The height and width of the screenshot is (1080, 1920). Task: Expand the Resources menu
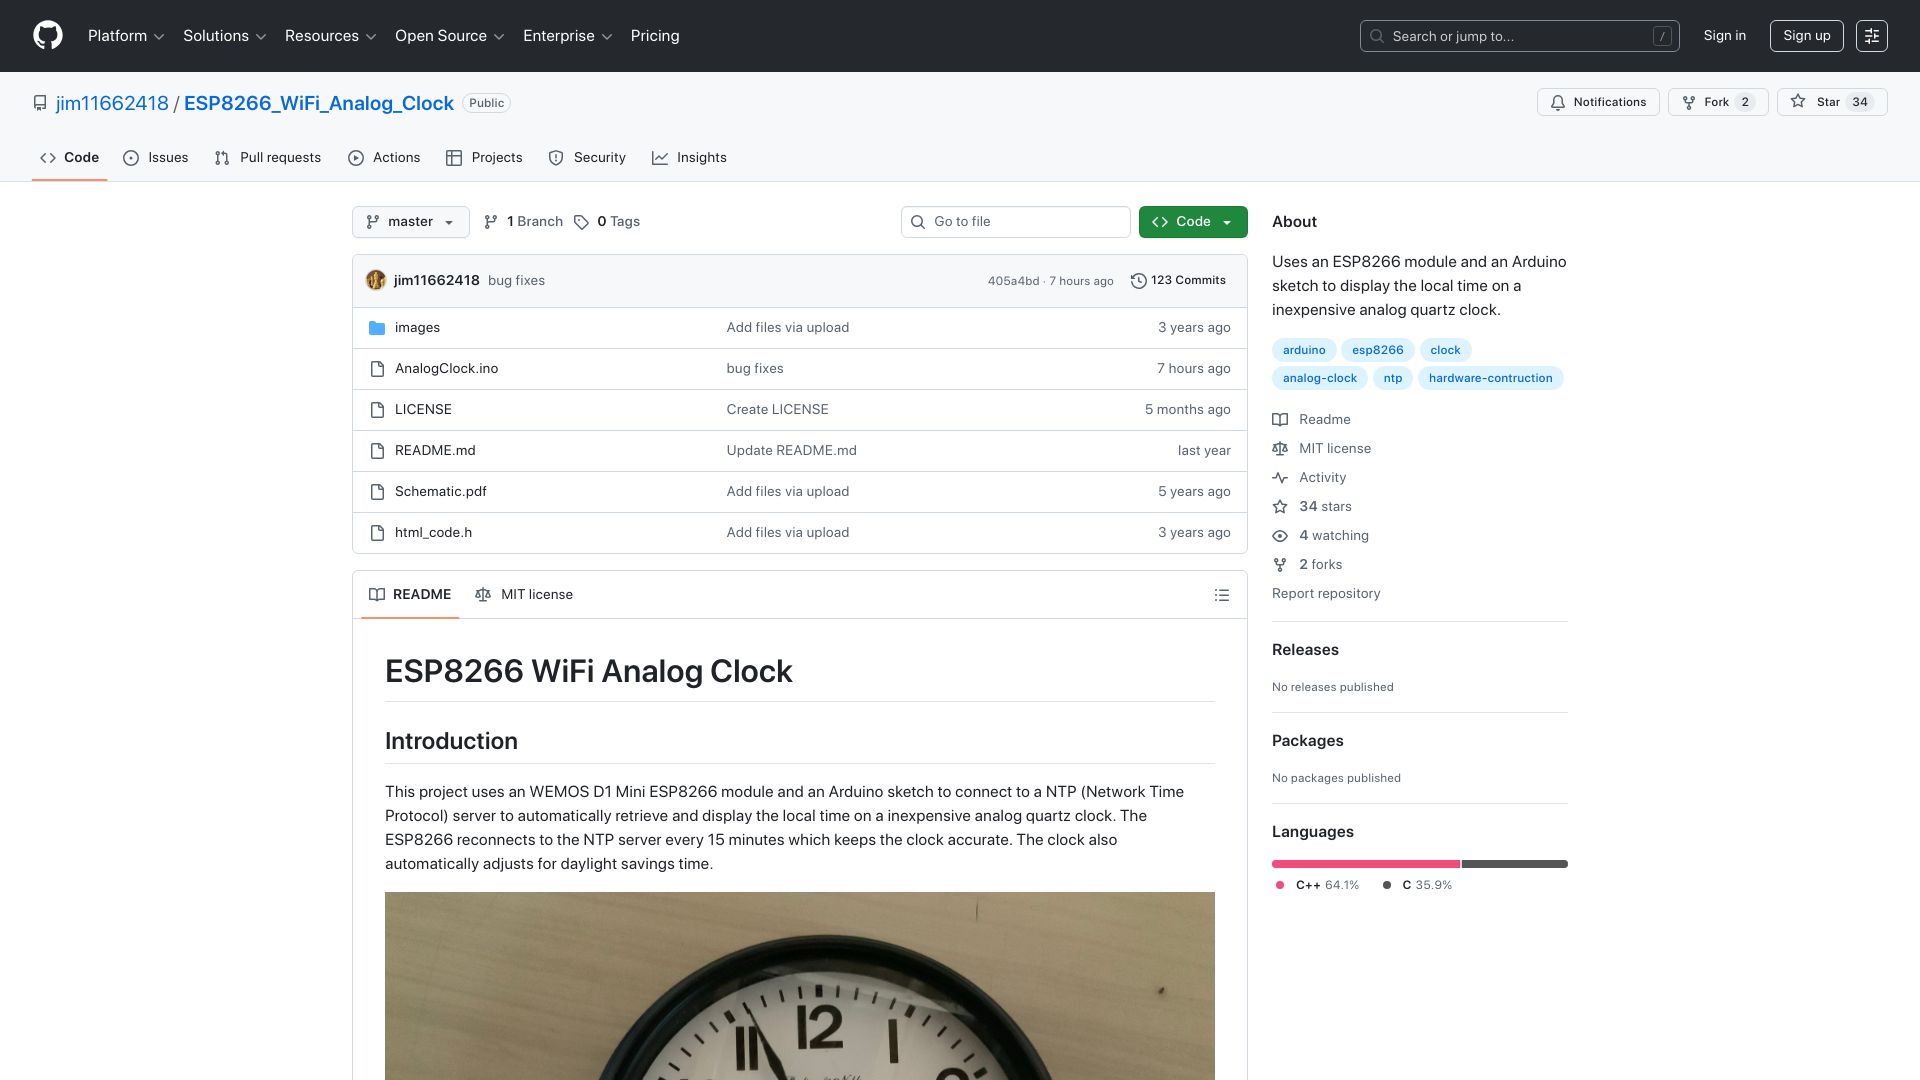click(x=331, y=36)
